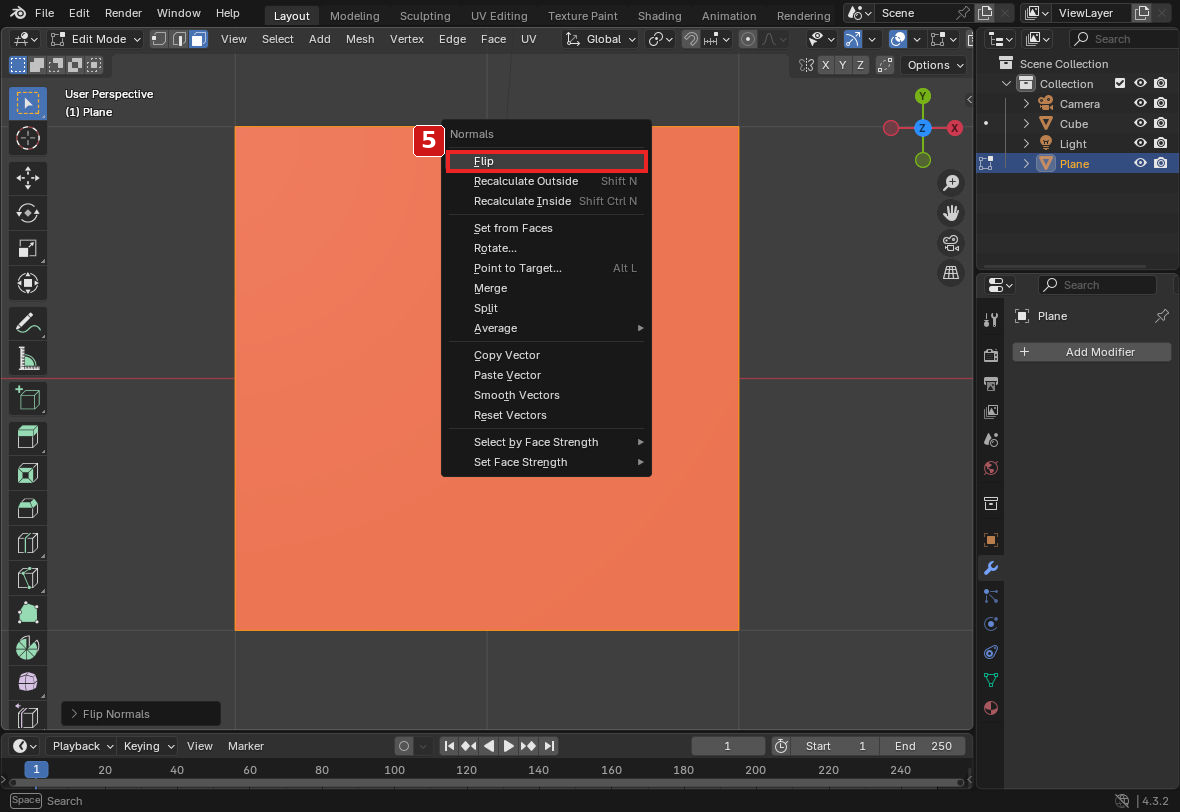The width and height of the screenshot is (1180, 812).
Task: Select the Cursor tool in the toolbar
Action: click(28, 138)
